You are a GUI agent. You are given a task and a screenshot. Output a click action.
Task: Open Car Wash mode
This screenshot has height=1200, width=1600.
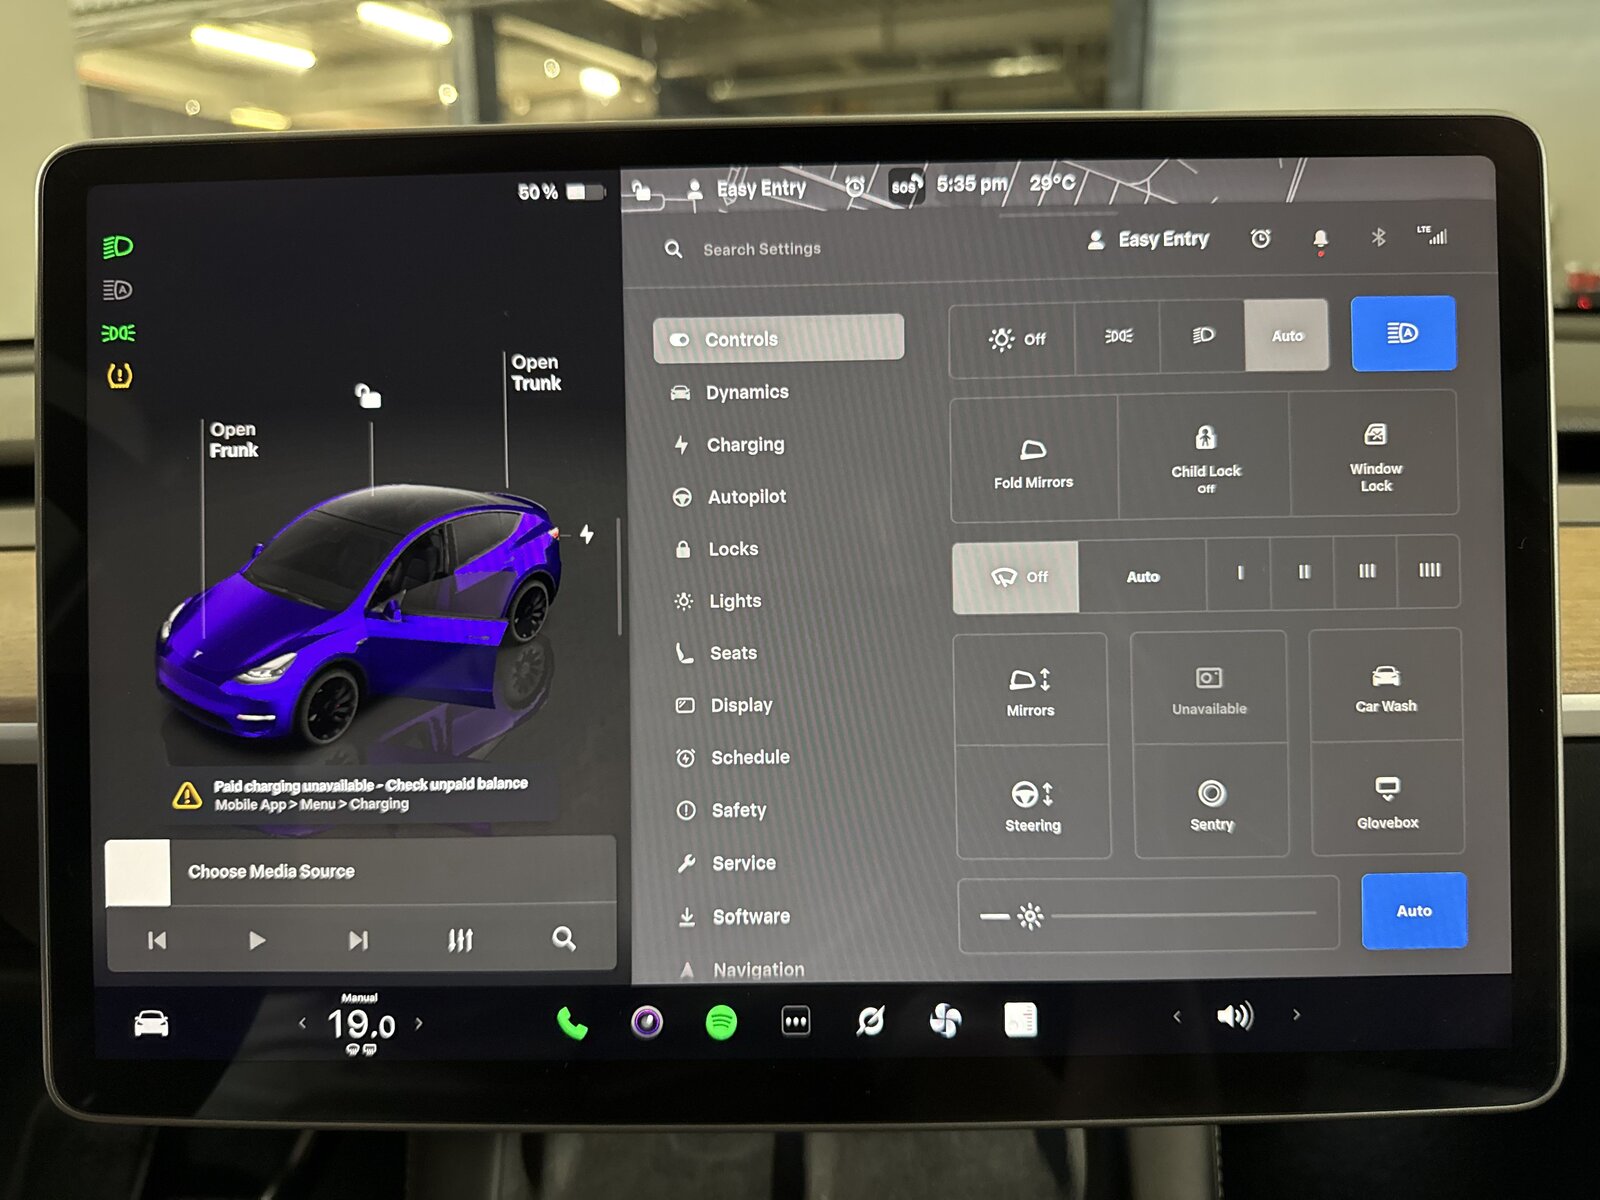click(1385, 687)
